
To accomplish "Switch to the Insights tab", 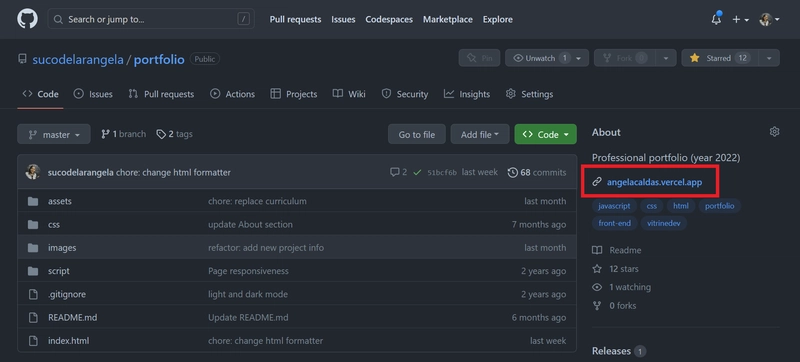I will (467, 94).
